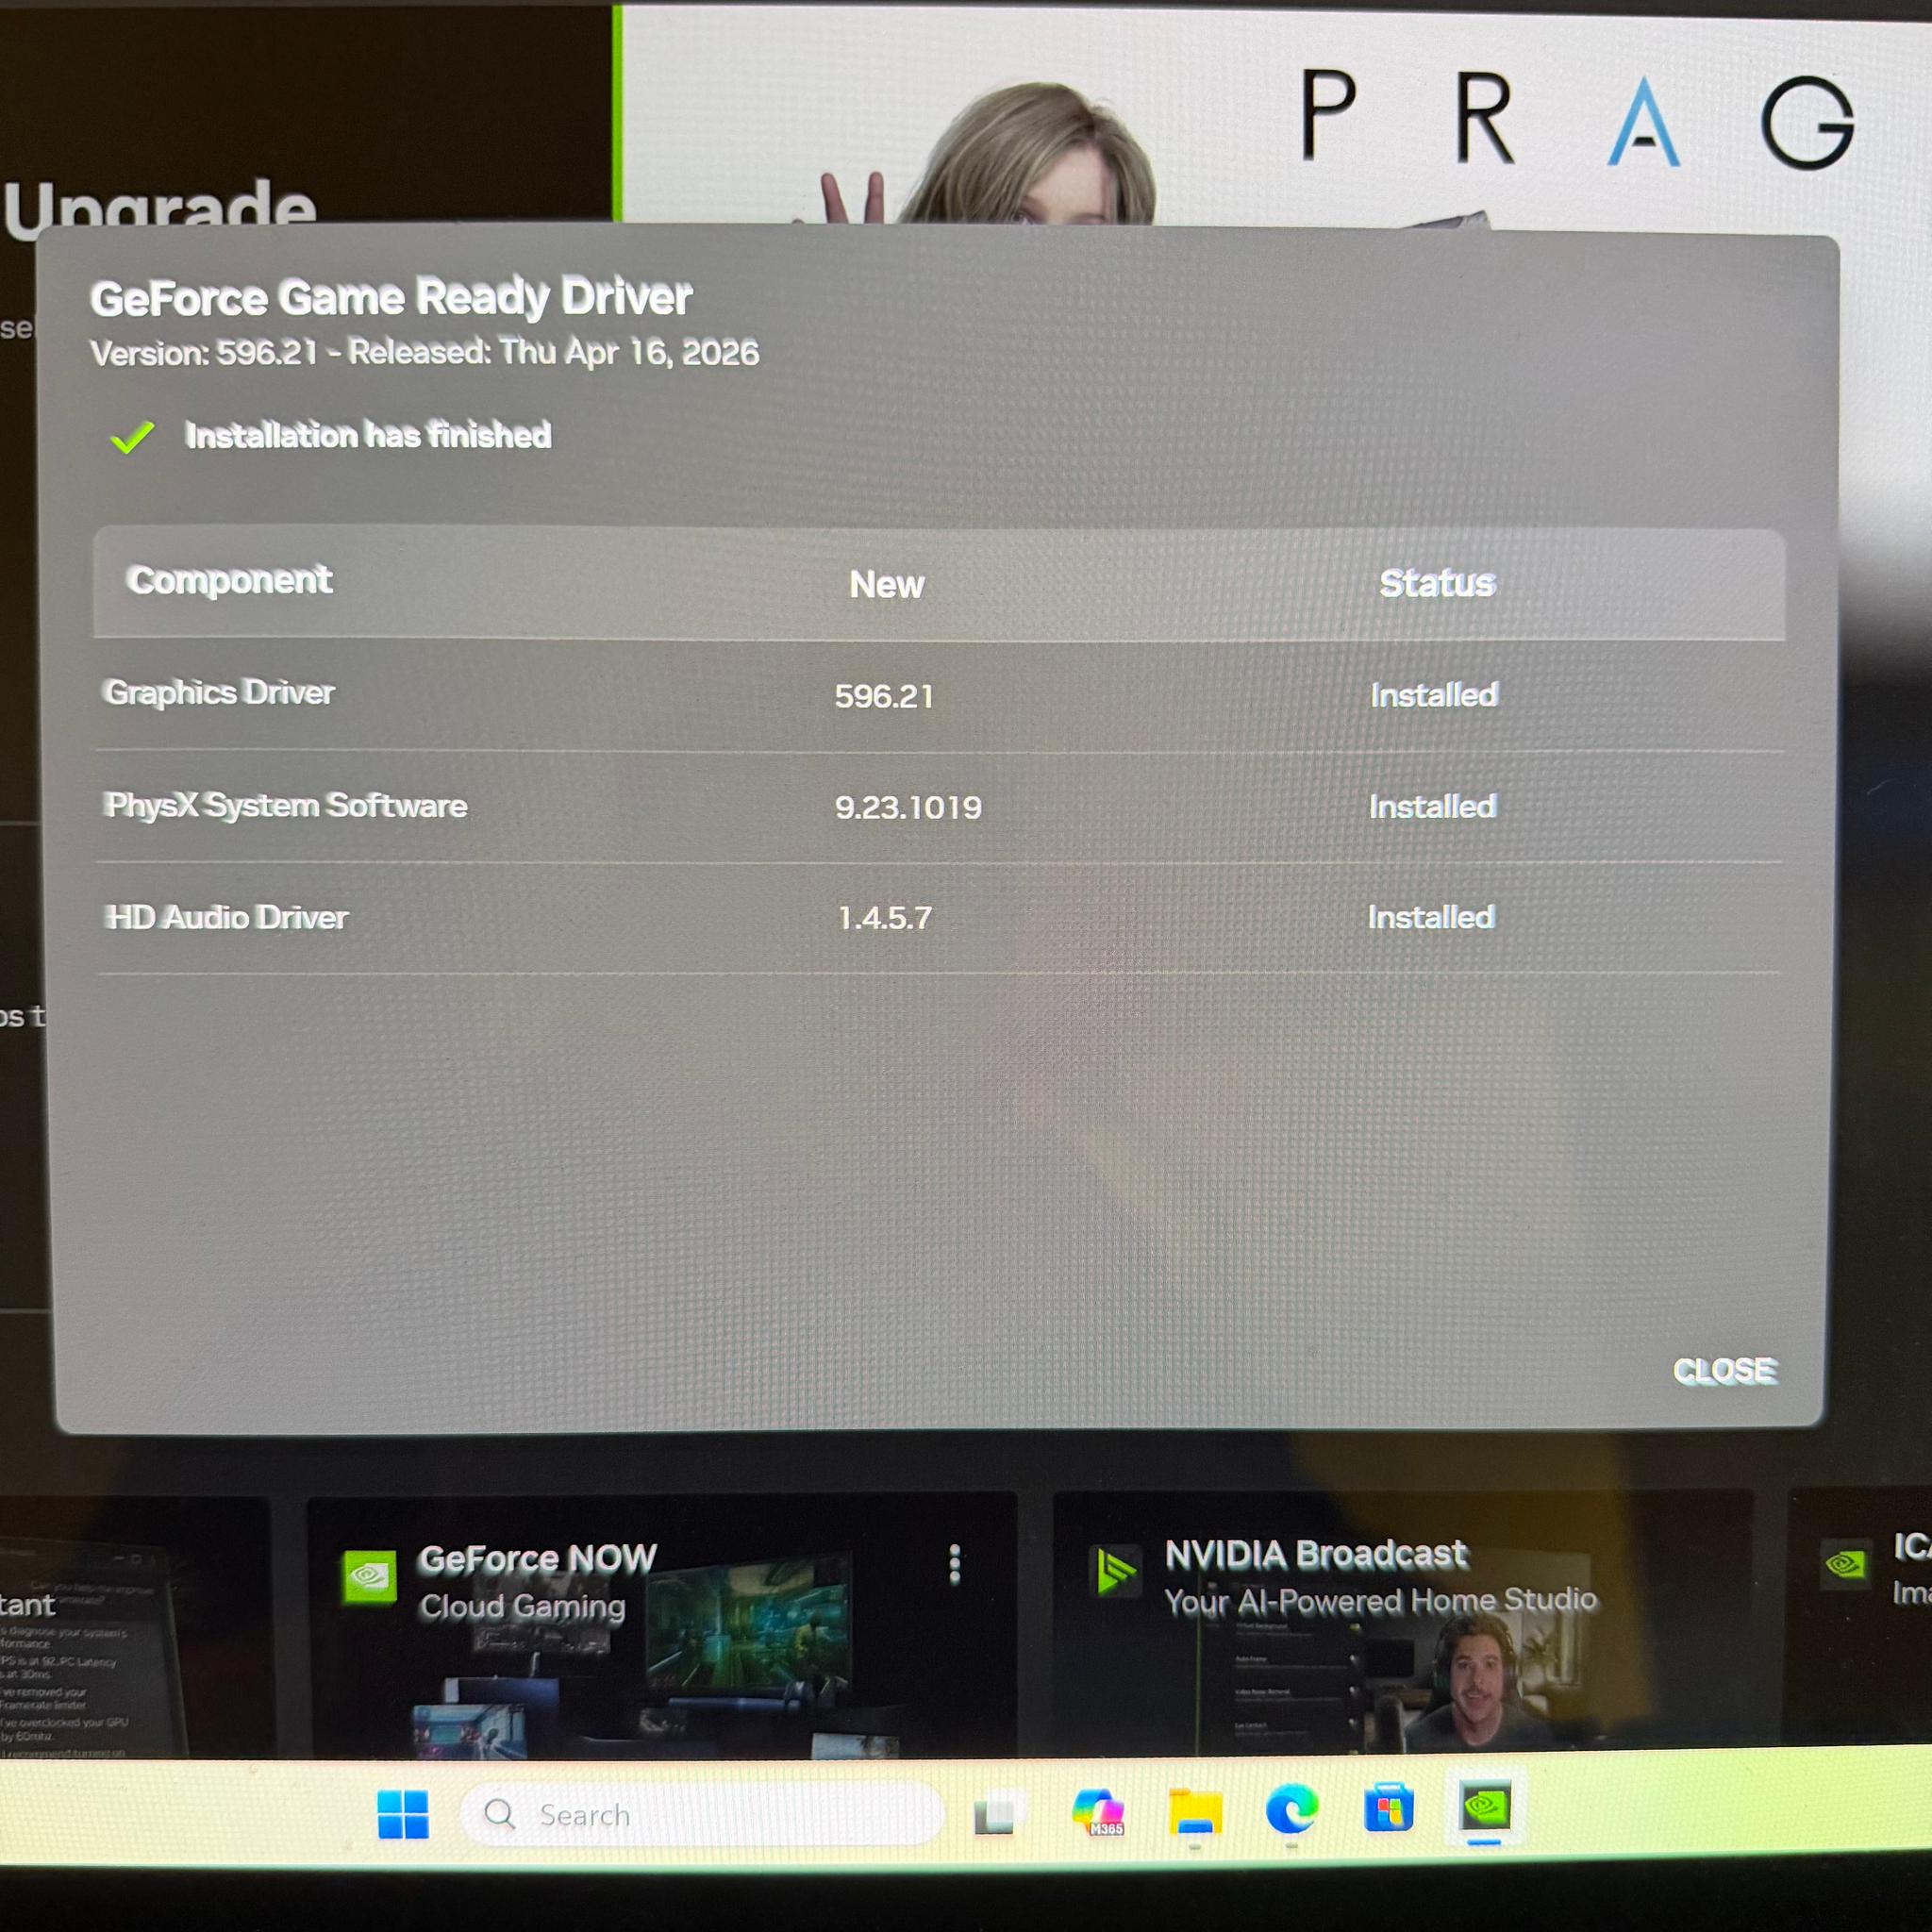This screenshot has height=1932, width=1932.
Task: Click the green installation checkmark icon
Action: pyautogui.click(x=132, y=437)
